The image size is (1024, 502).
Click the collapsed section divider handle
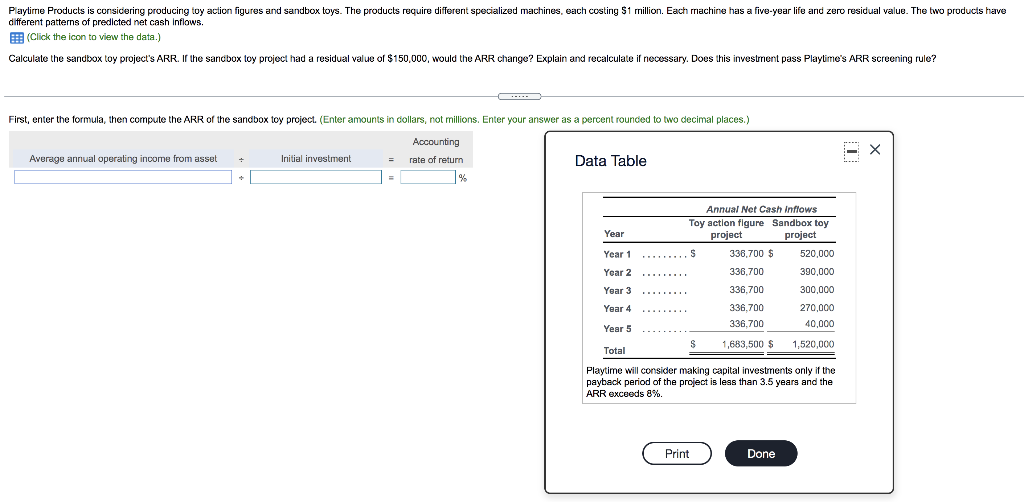(x=520, y=97)
